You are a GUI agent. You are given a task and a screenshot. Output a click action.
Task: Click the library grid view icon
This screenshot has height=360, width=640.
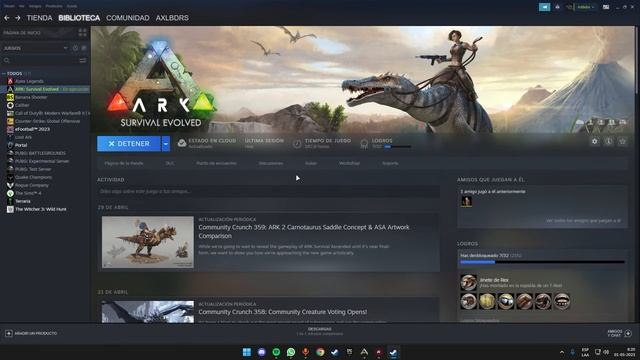click(82, 33)
